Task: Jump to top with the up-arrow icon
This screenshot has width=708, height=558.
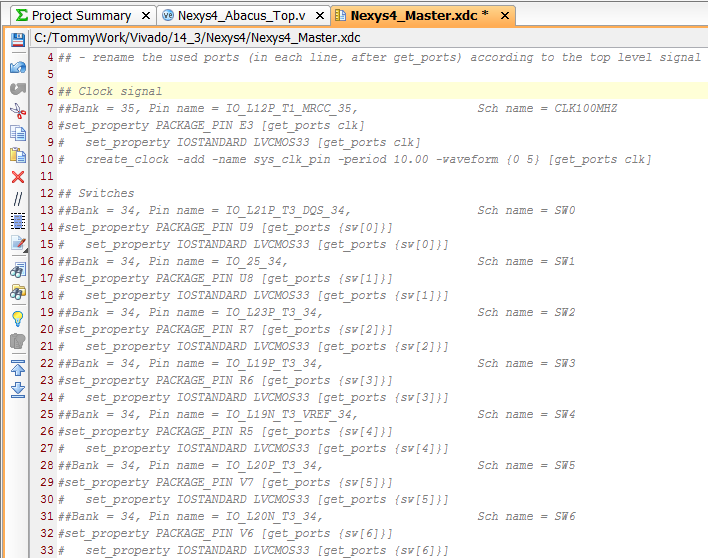Action: tap(18, 368)
